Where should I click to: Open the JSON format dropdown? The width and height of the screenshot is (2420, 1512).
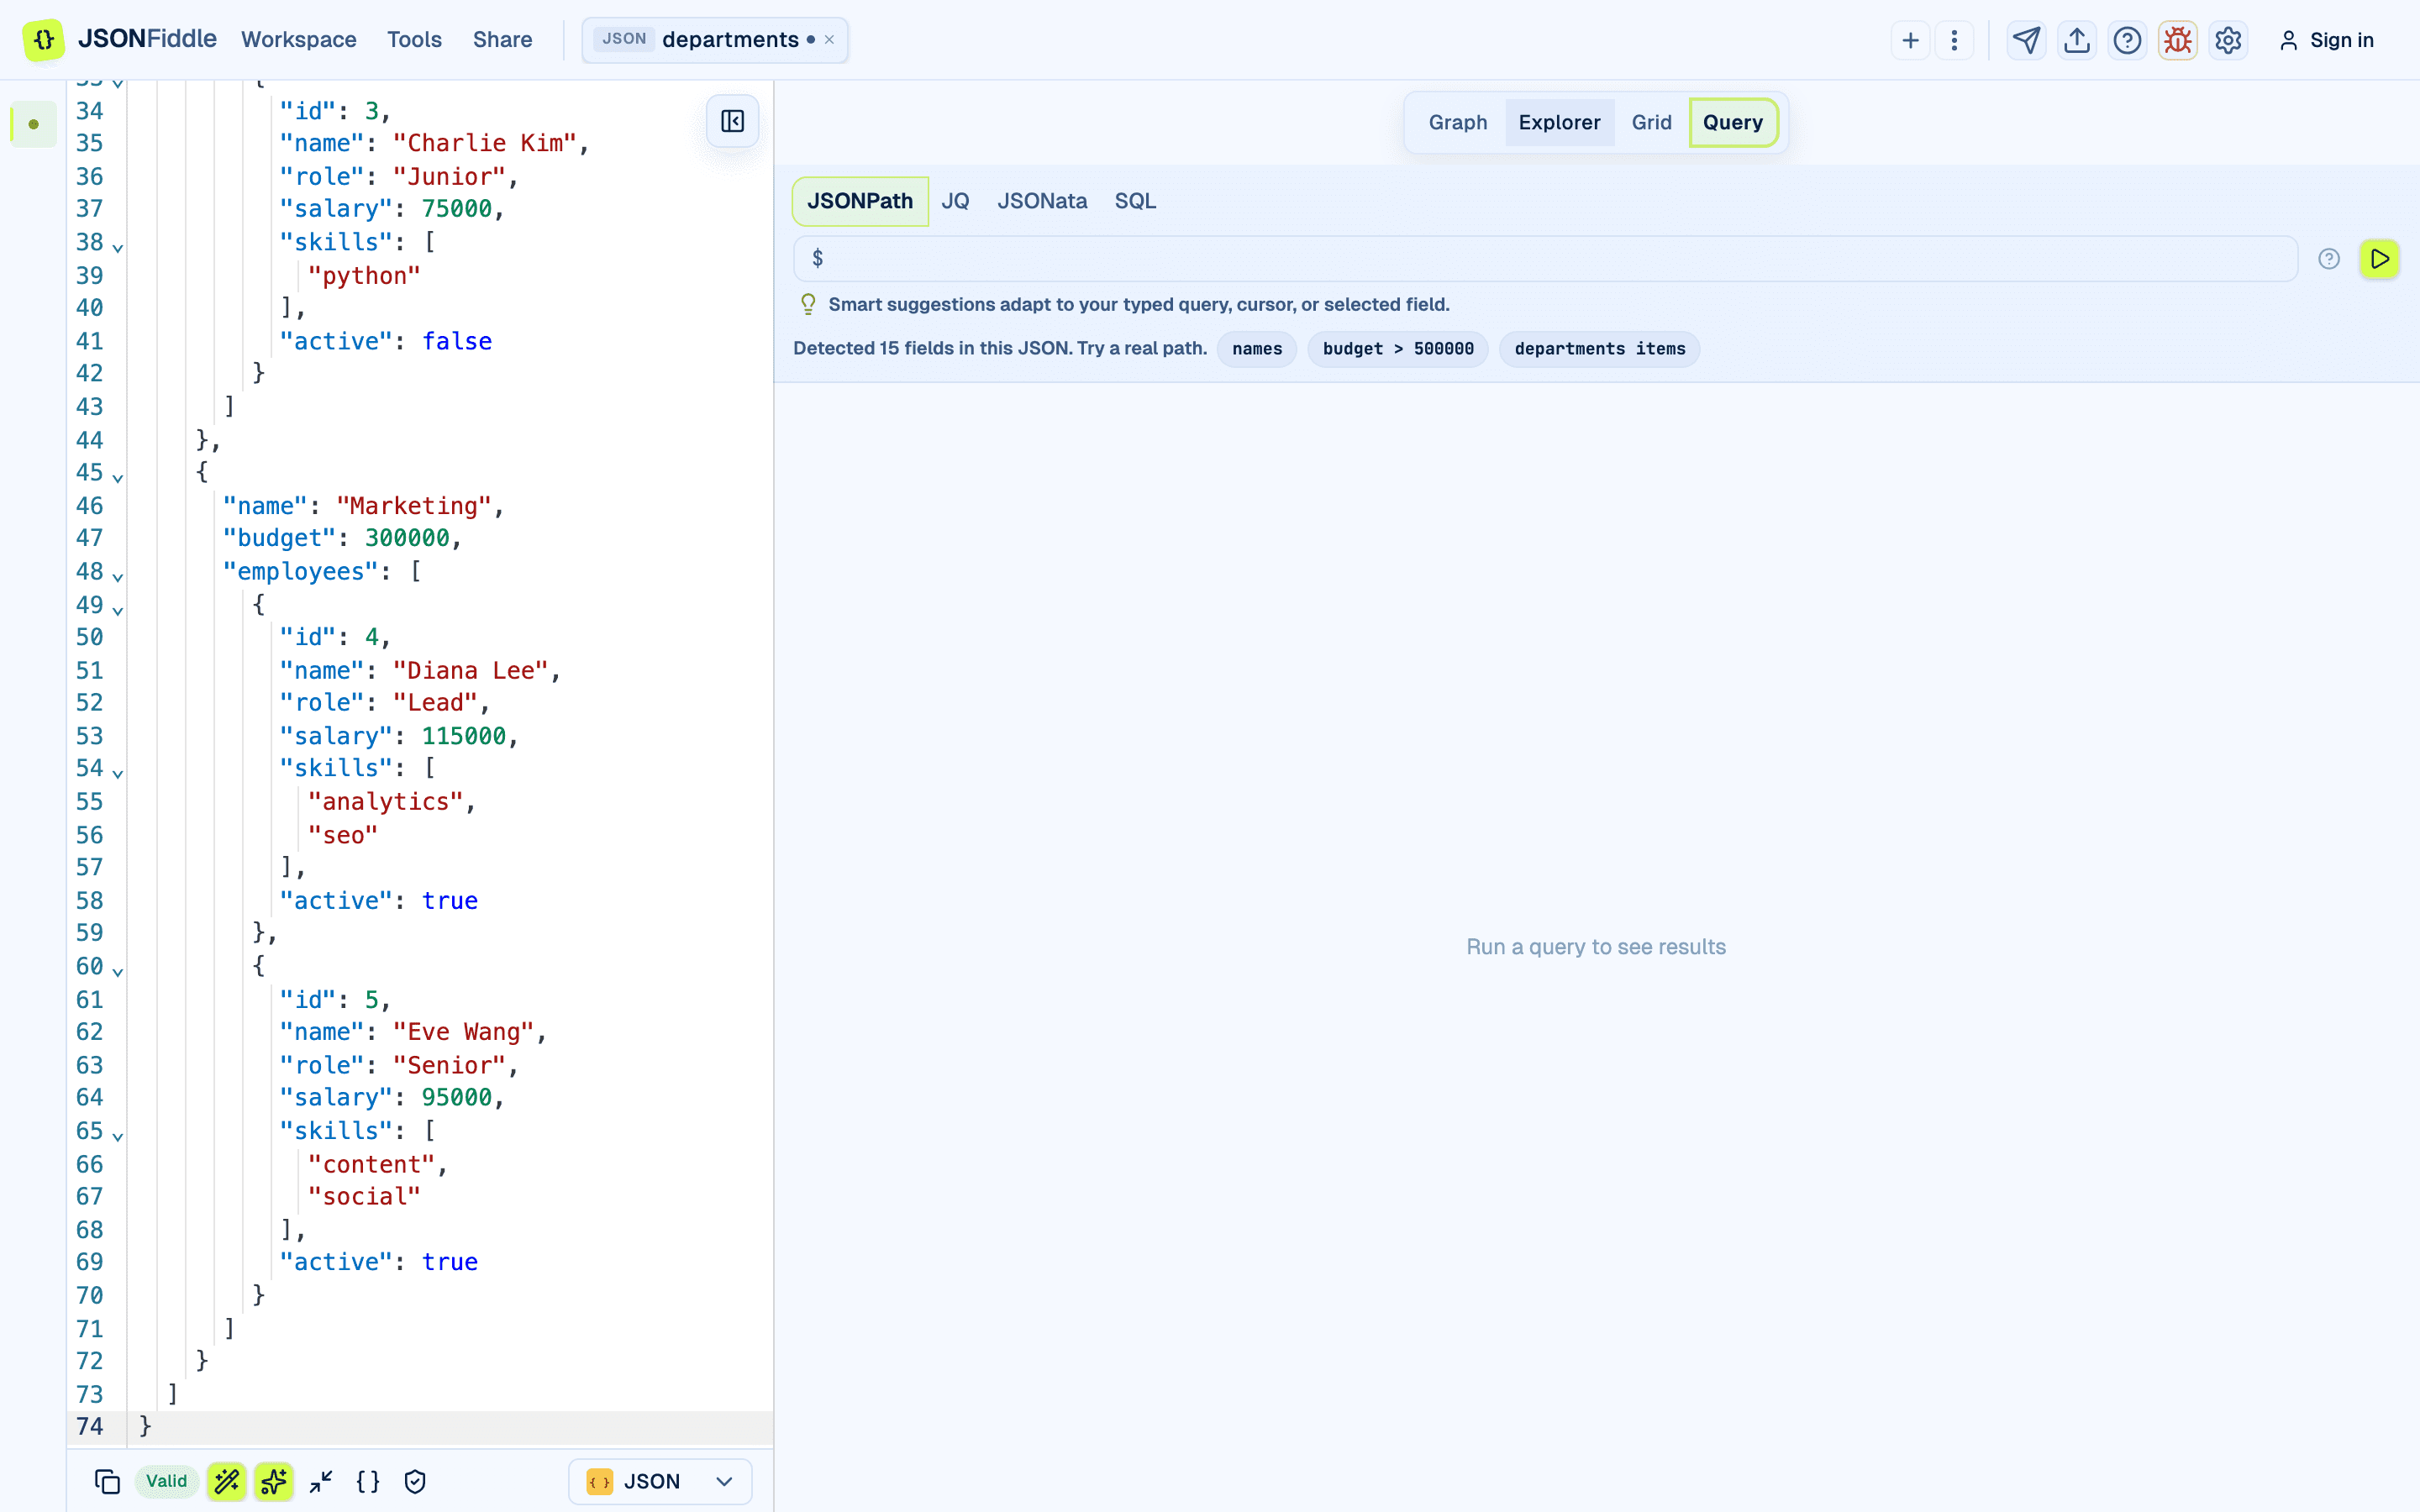(x=660, y=1481)
